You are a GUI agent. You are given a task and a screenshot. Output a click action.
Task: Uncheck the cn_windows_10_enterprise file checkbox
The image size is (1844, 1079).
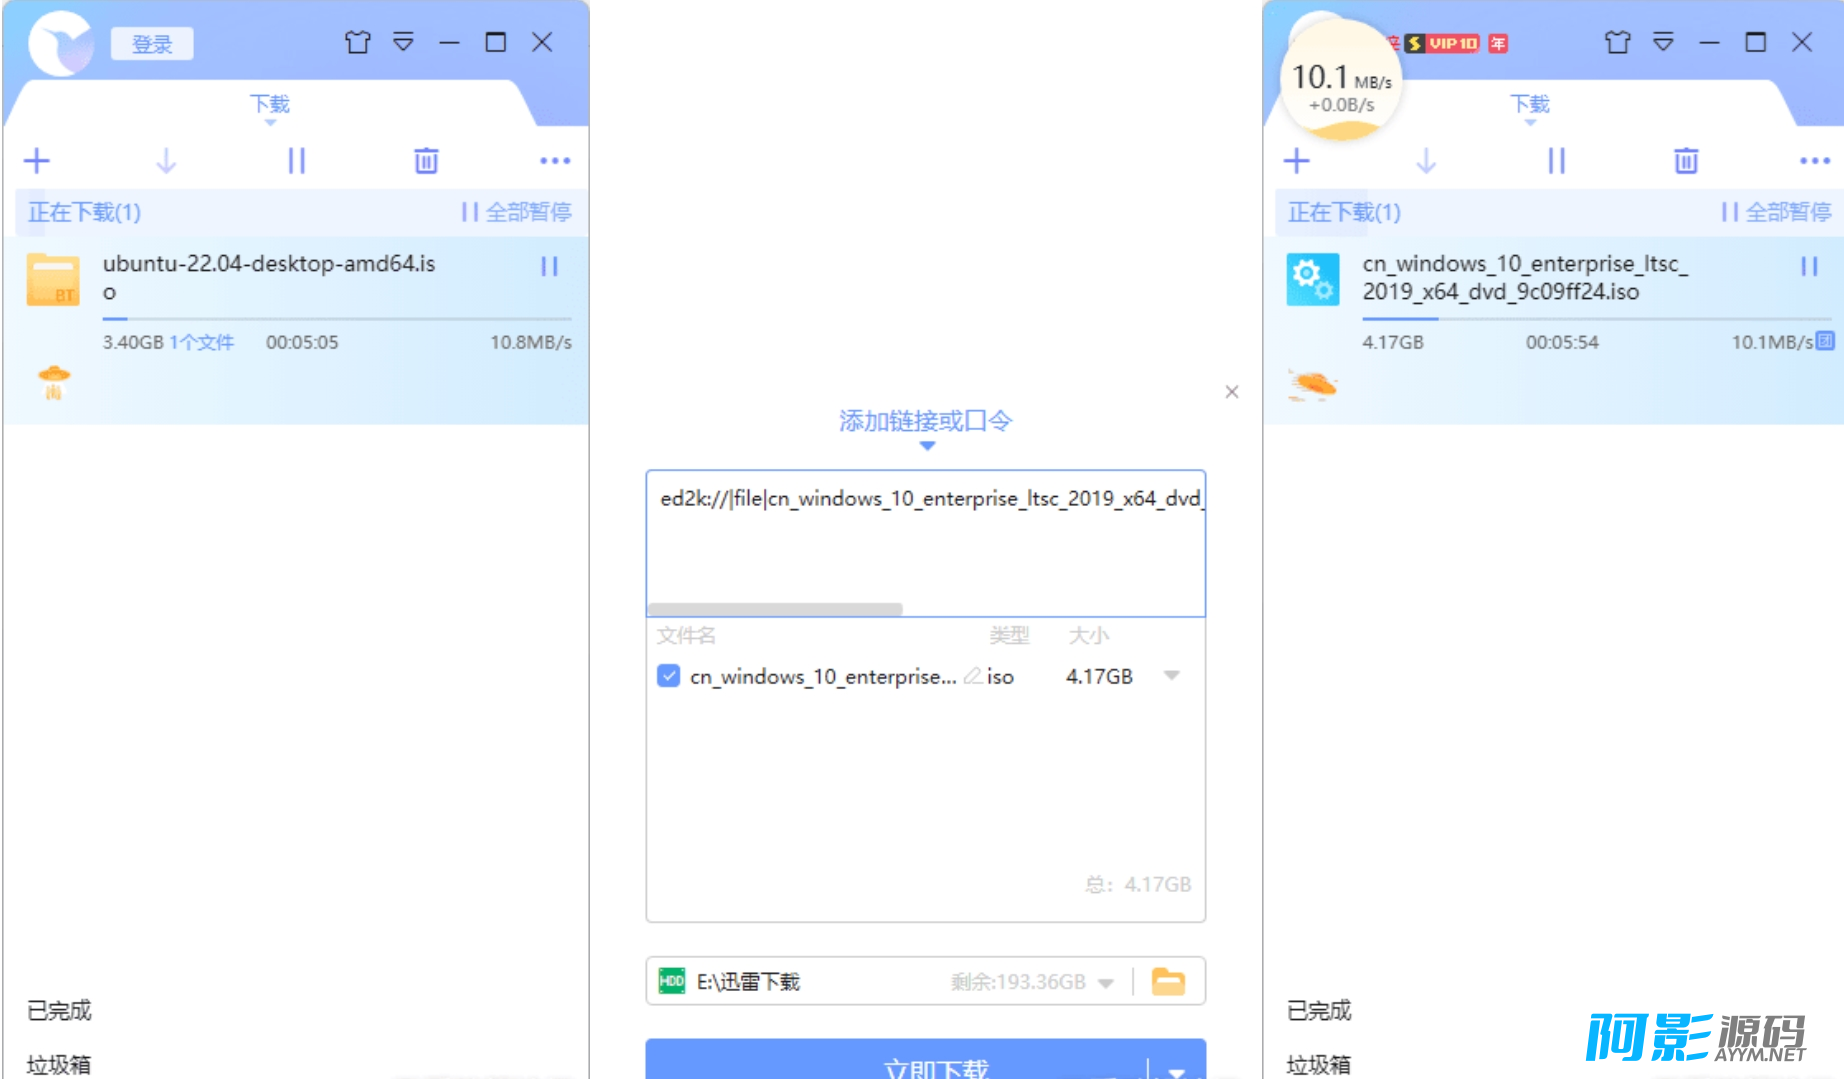(x=669, y=676)
